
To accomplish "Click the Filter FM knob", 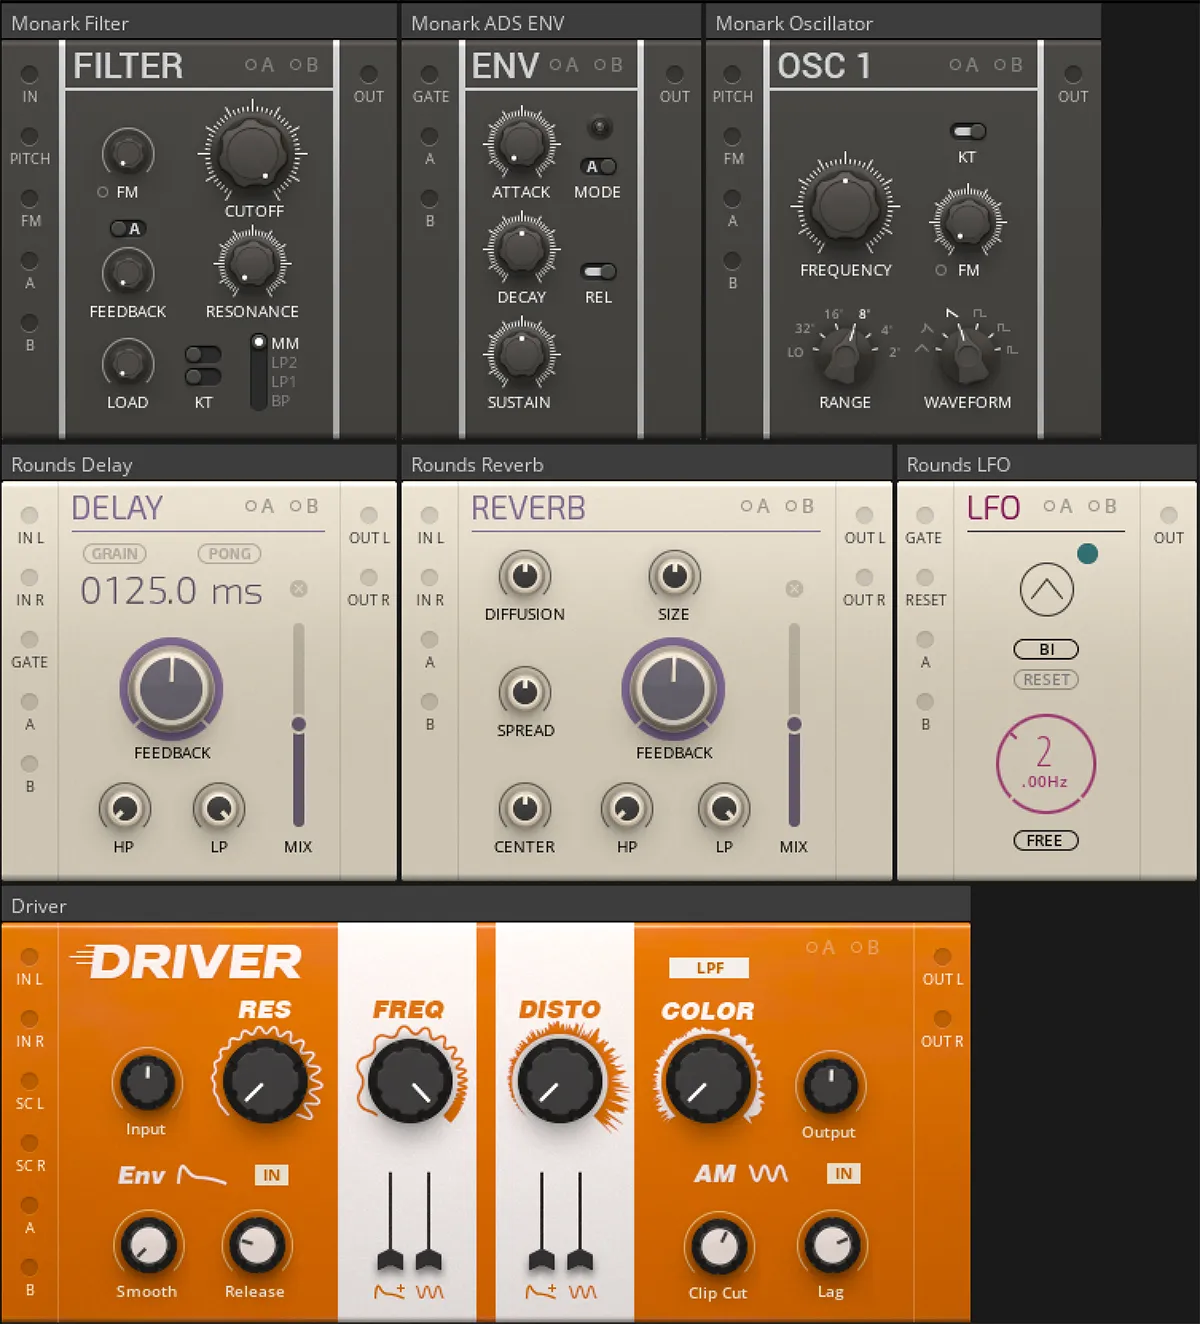I will [x=127, y=152].
